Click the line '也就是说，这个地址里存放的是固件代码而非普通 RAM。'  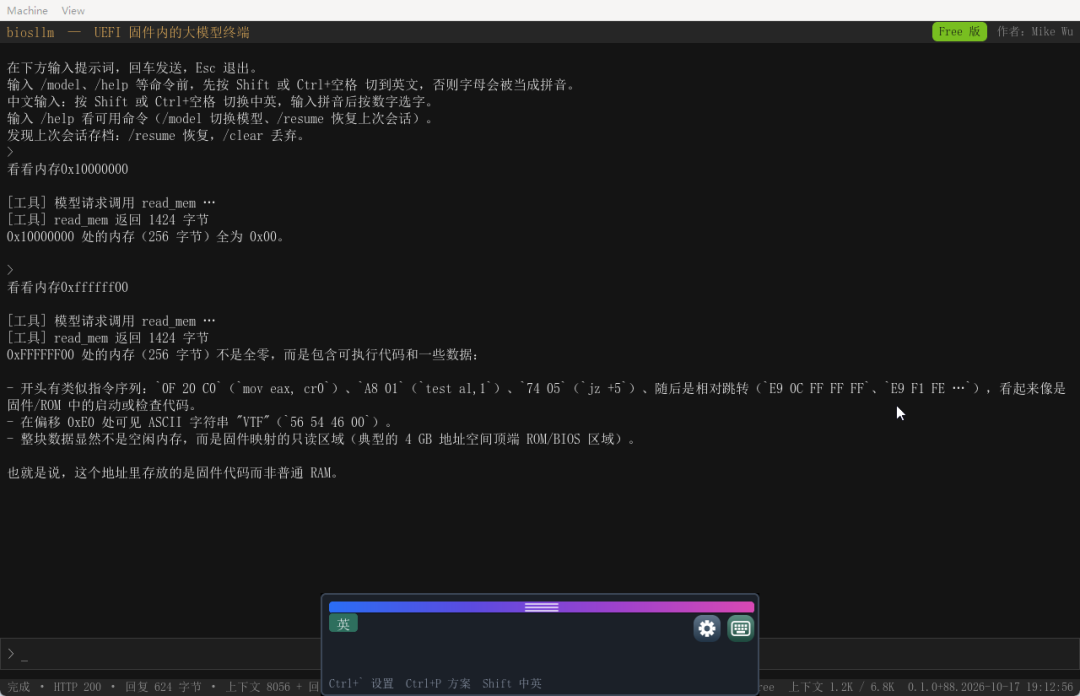(172, 473)
